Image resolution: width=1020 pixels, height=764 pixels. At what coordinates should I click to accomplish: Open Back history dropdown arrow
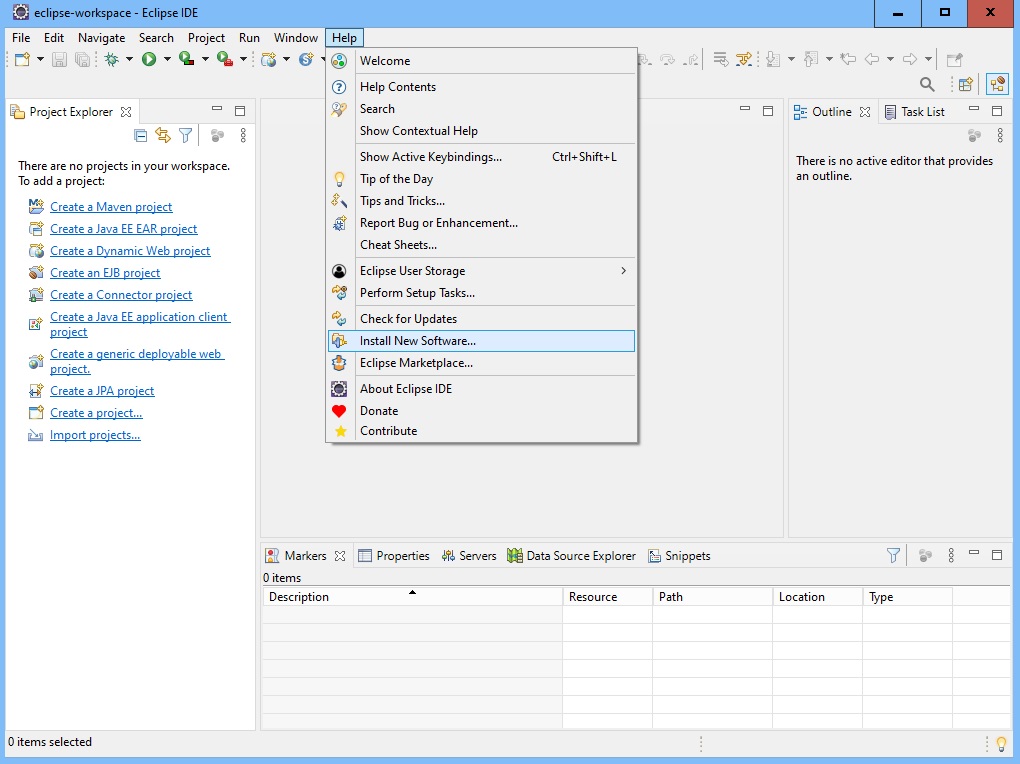click(891, 59)
